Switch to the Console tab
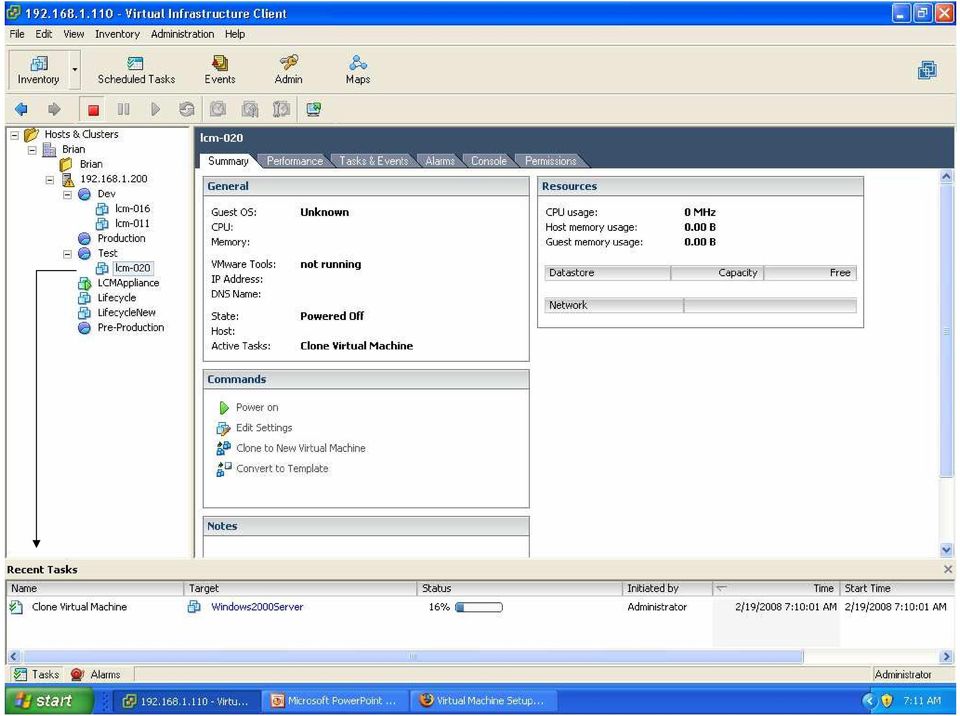Screen dimensions: 960x716 [x=489, y=161]
